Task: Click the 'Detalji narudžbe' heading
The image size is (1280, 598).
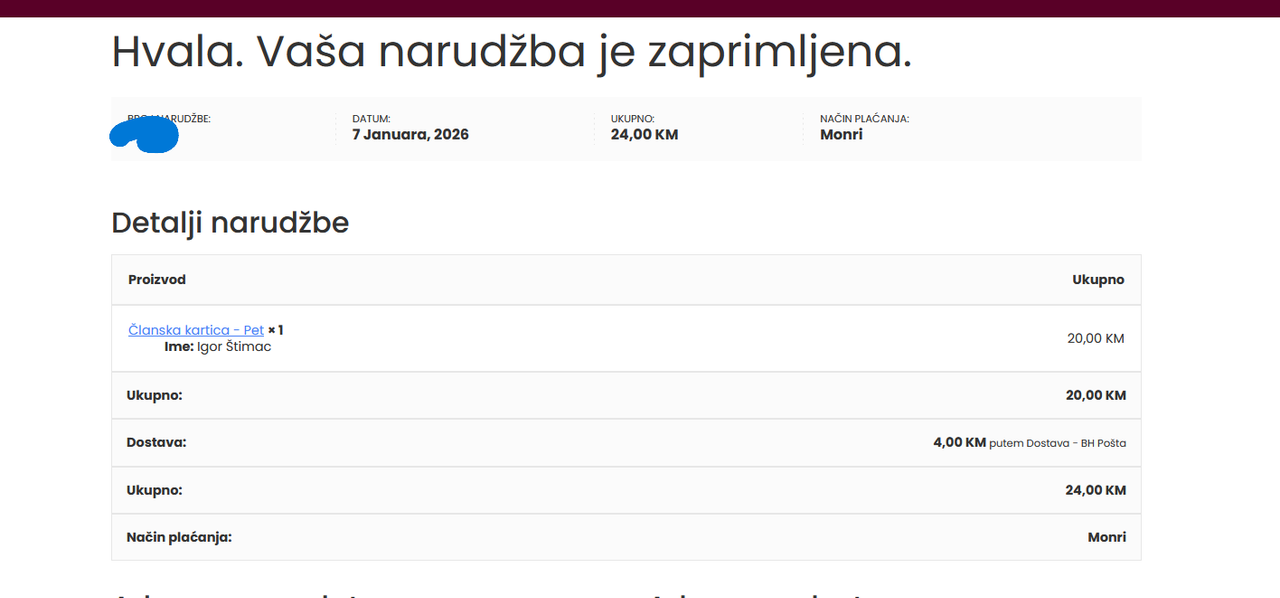Action: [230, 222]
